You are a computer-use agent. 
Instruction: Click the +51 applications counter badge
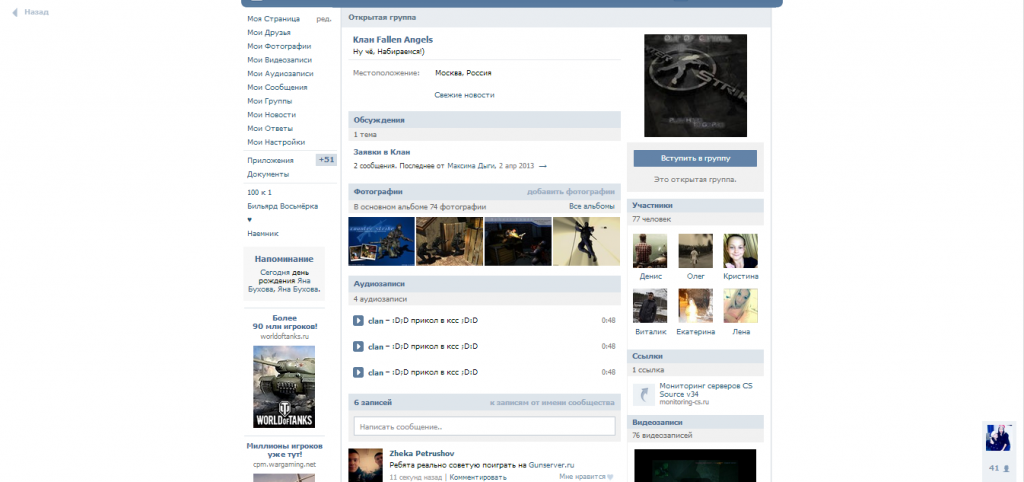click(x=326, y=160)
